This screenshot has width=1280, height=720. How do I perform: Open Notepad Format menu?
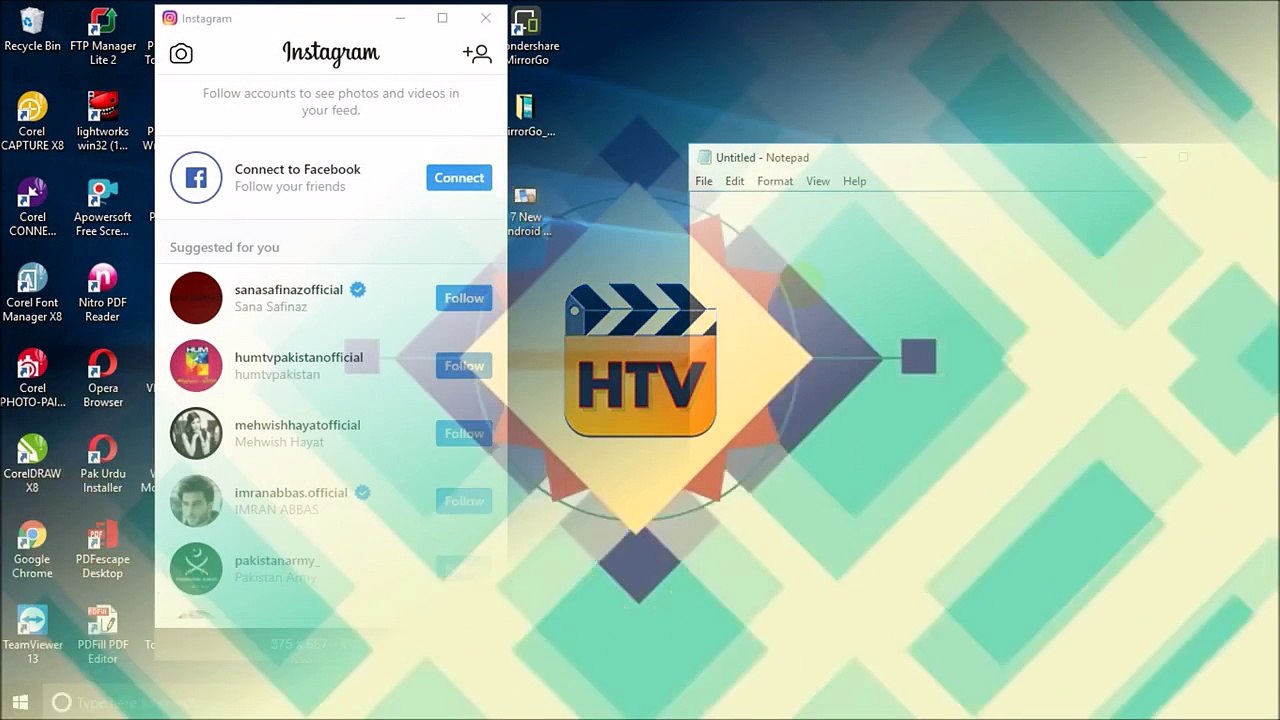click(775, 181)
